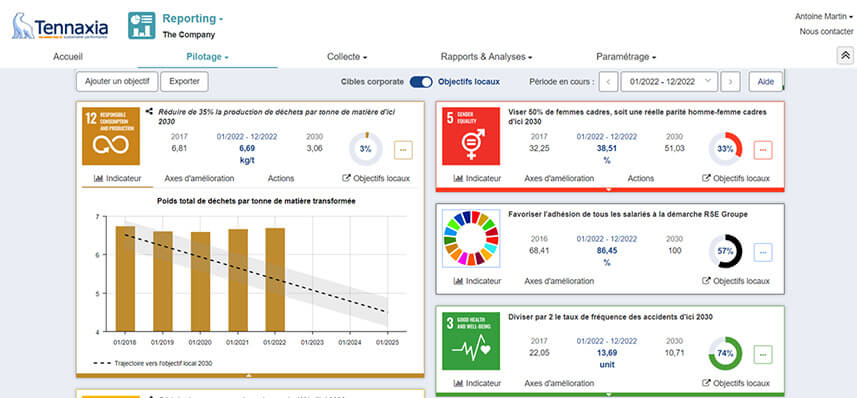Click title 'Viser 50% de femmes cadres'

click(637, 116)
